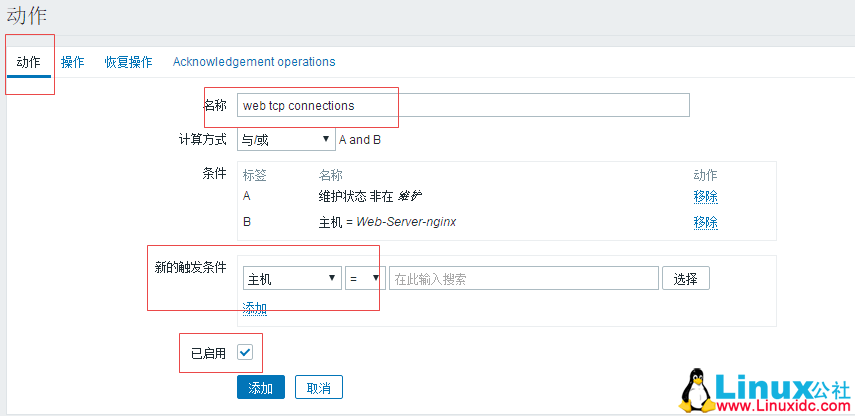Click the 取消 button
Image resolution: width=855 pixels, height=416 pixels.
tap(319, 388)
